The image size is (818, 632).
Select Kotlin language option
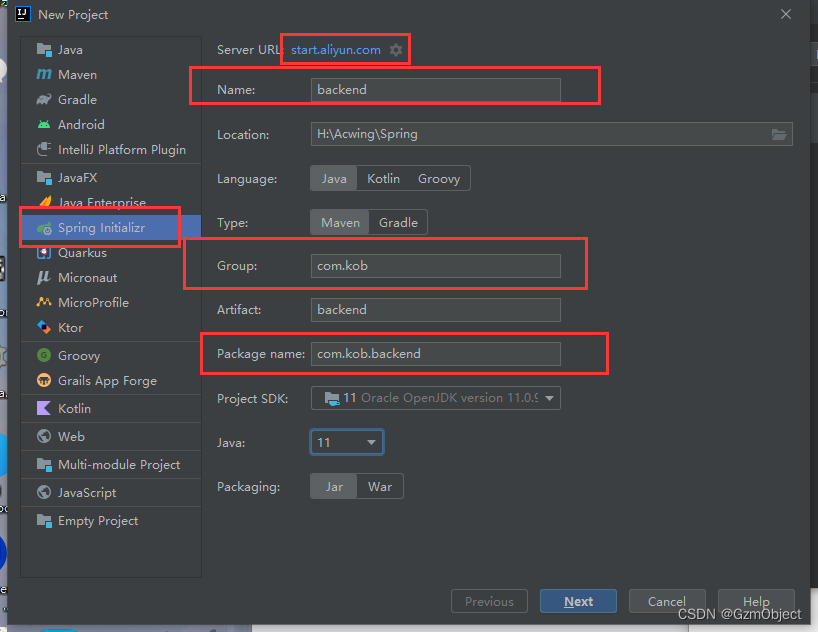pyautogui.click(x=383, y=178)
